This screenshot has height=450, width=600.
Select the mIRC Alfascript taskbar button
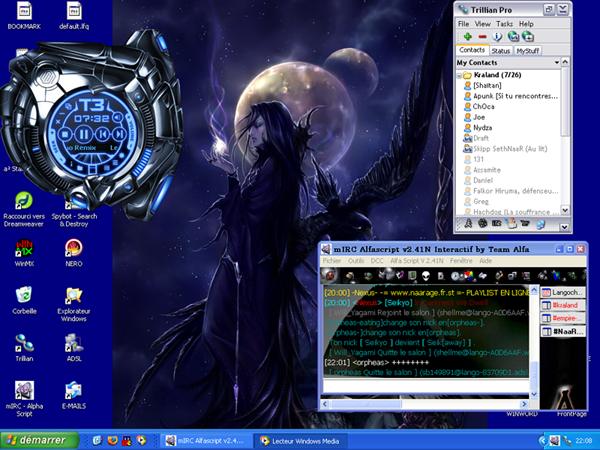click(x=206, y=441)
